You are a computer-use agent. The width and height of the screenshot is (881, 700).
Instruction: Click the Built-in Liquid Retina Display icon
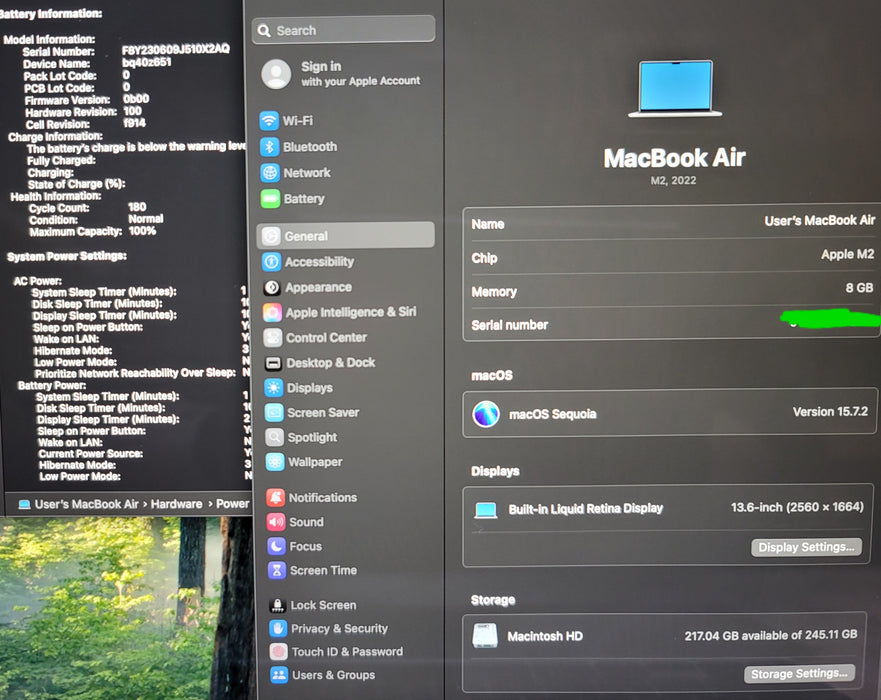tap(485, 510)
